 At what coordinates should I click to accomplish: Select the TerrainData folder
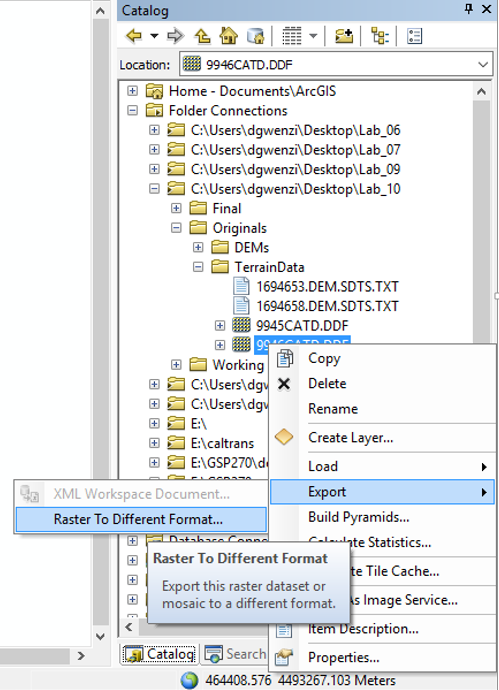coord(269,267)
